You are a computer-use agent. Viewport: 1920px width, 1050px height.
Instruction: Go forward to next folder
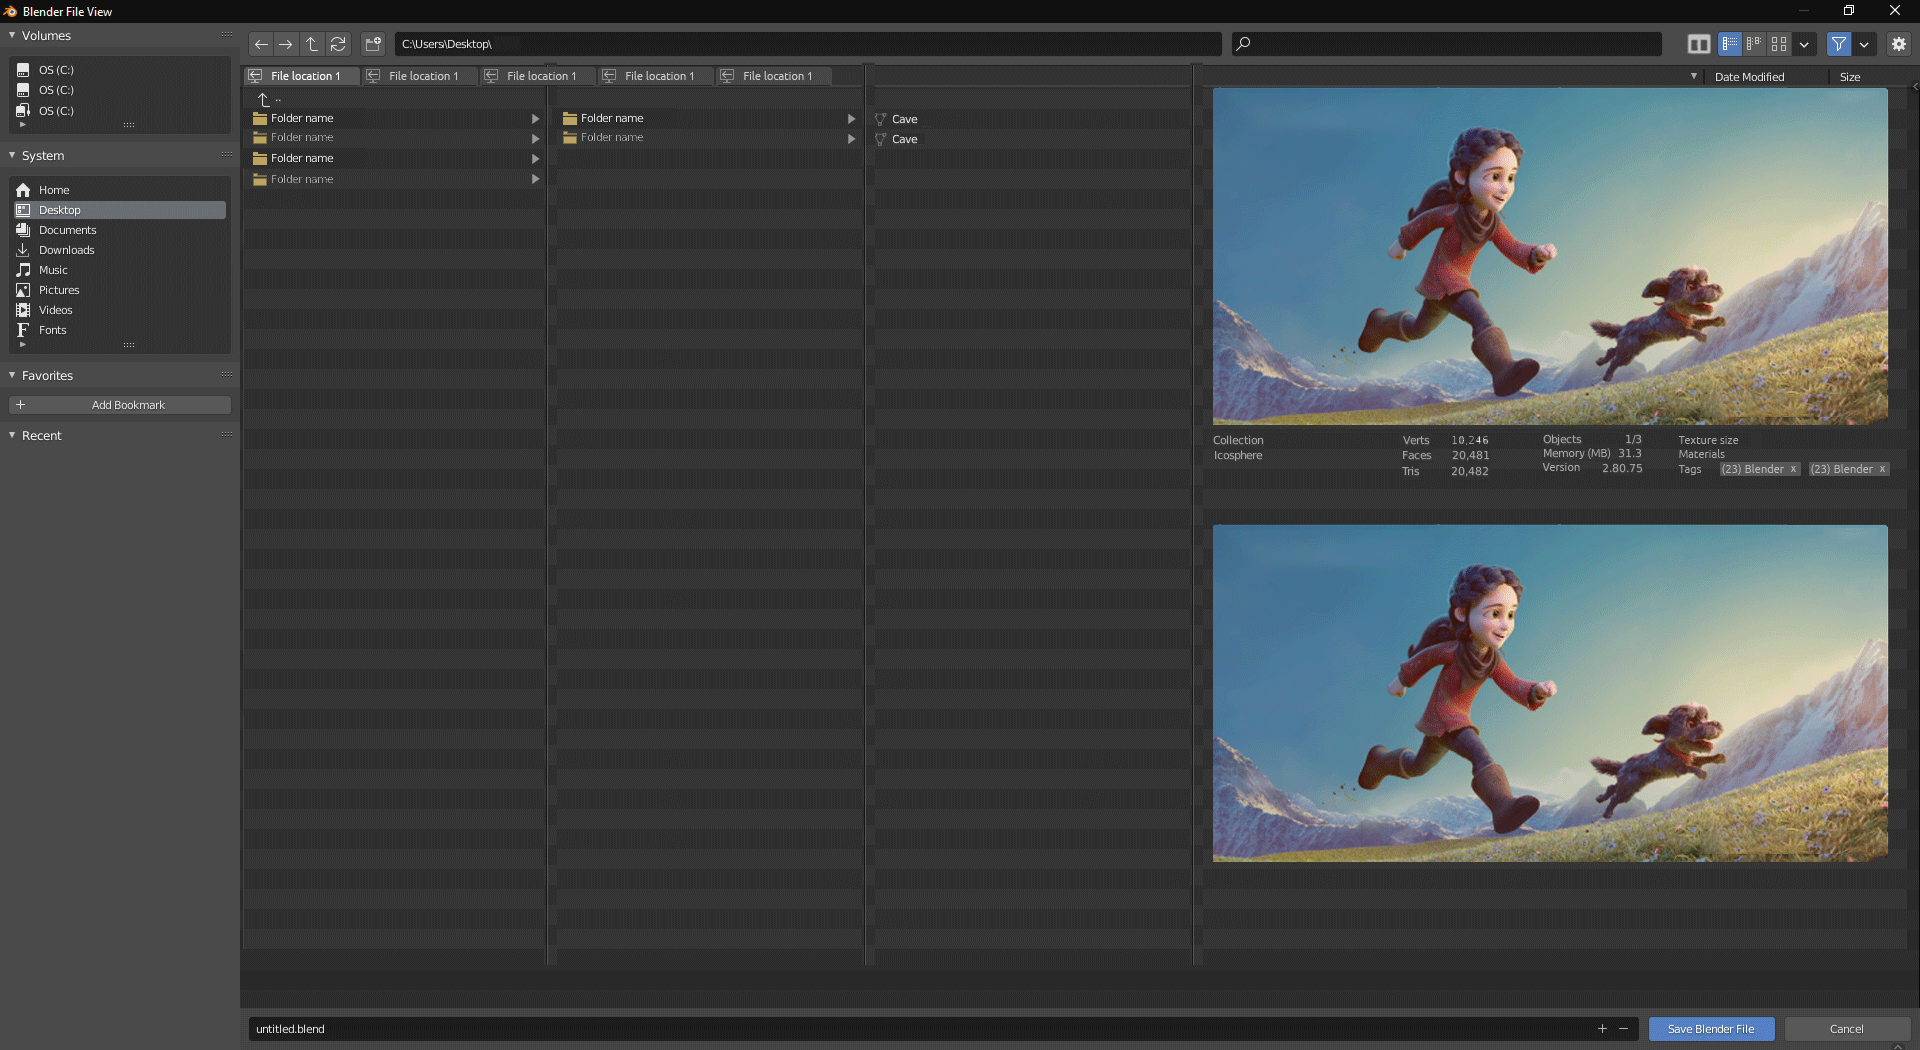coord(286,44)
